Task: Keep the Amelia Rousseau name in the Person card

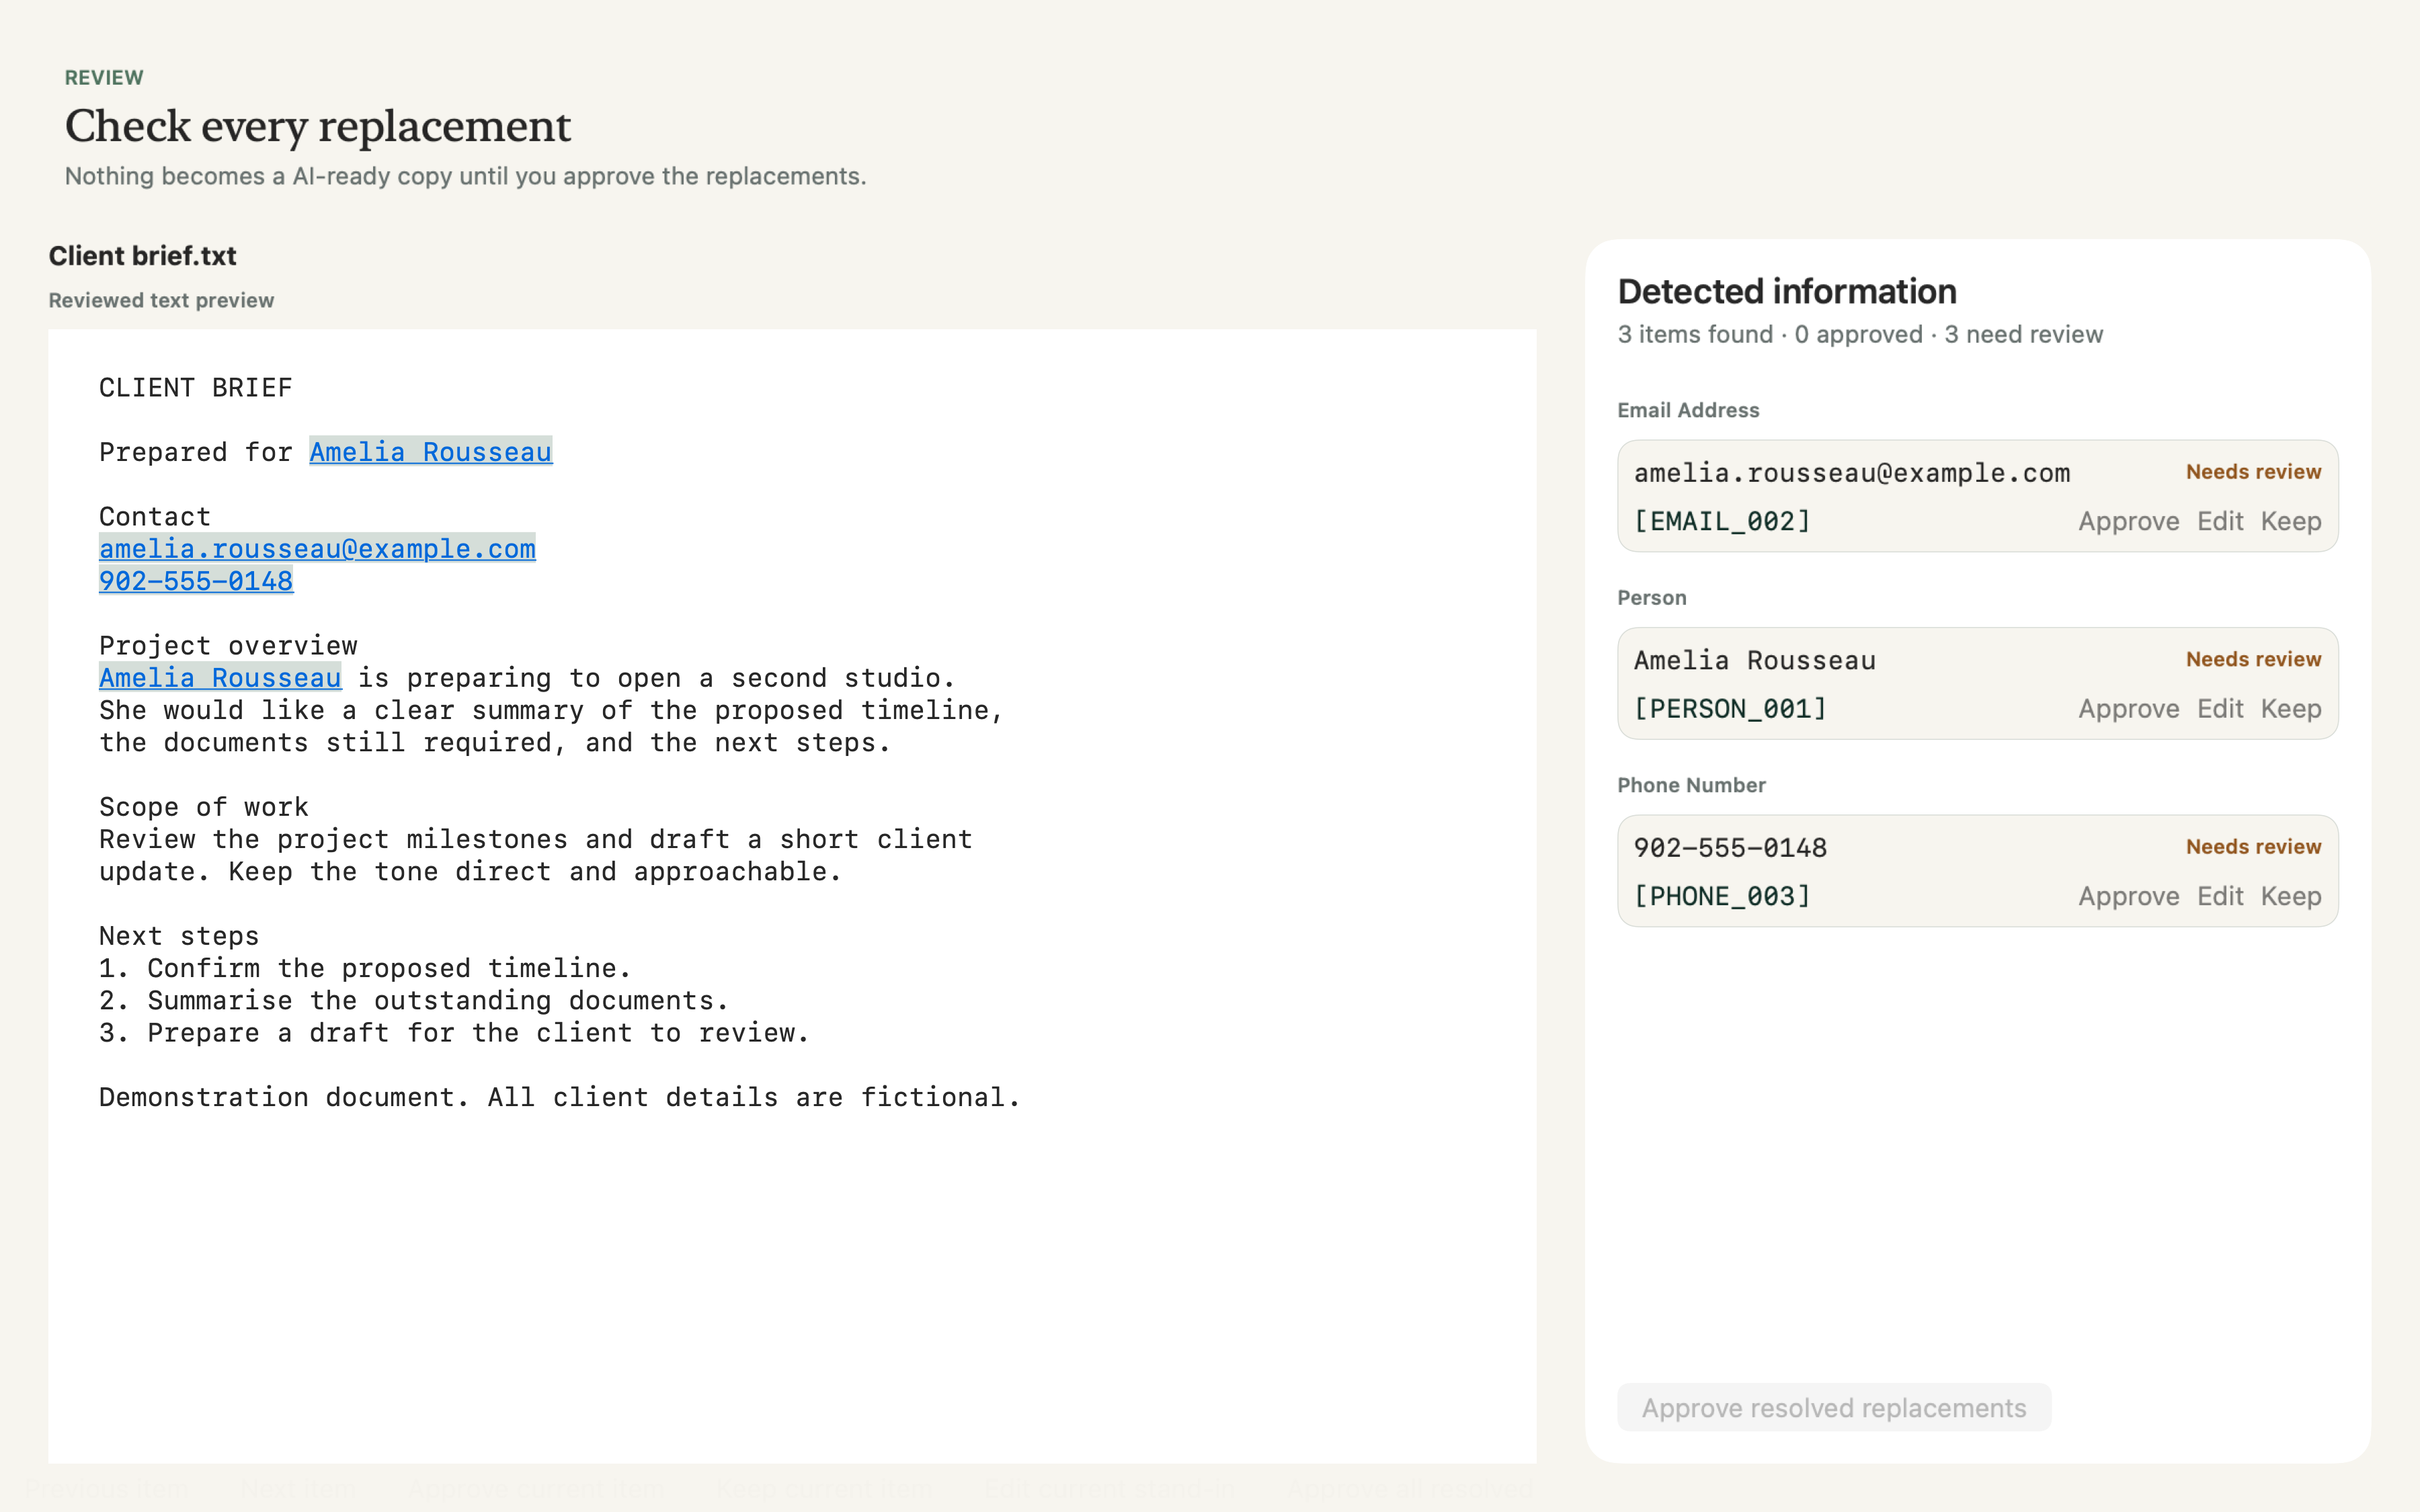Action: [2291, 709]
